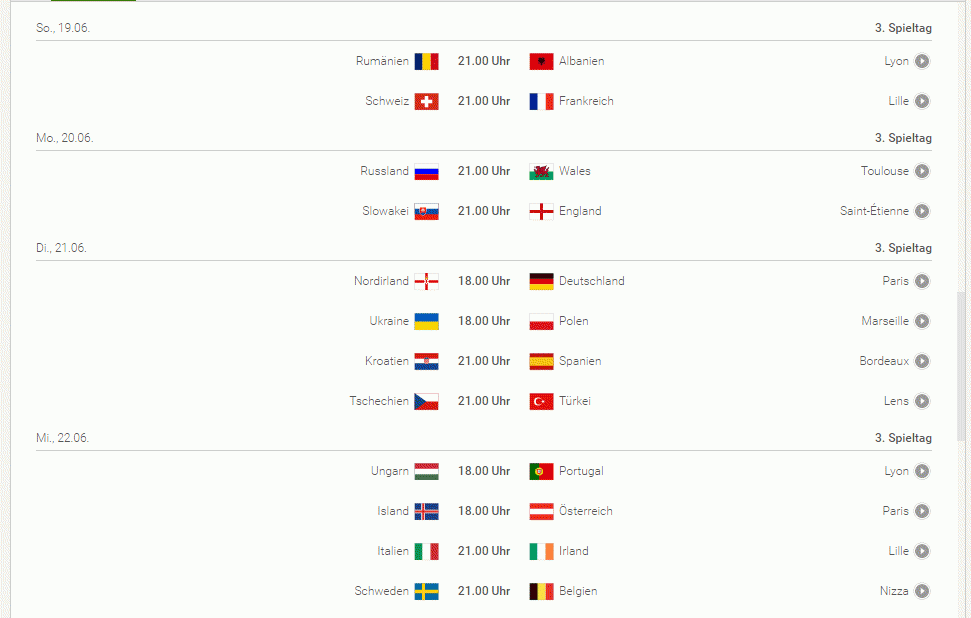Expand details for the Rumänien–Albanien match in Lyon

(922, 61)
